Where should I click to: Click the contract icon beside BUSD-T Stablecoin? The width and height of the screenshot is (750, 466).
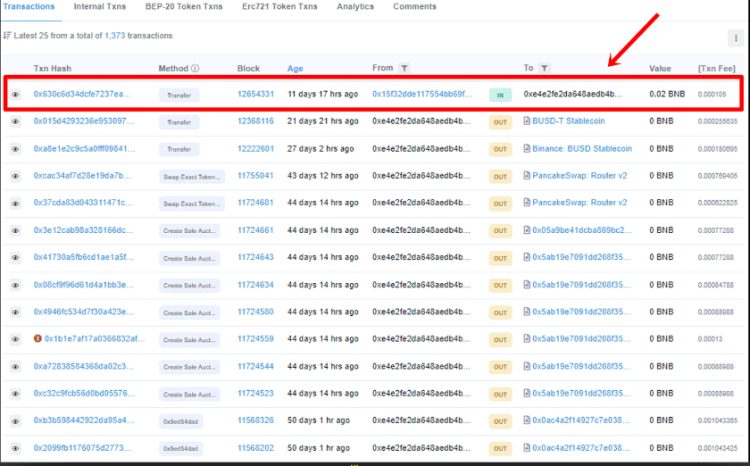click(527, 122)
